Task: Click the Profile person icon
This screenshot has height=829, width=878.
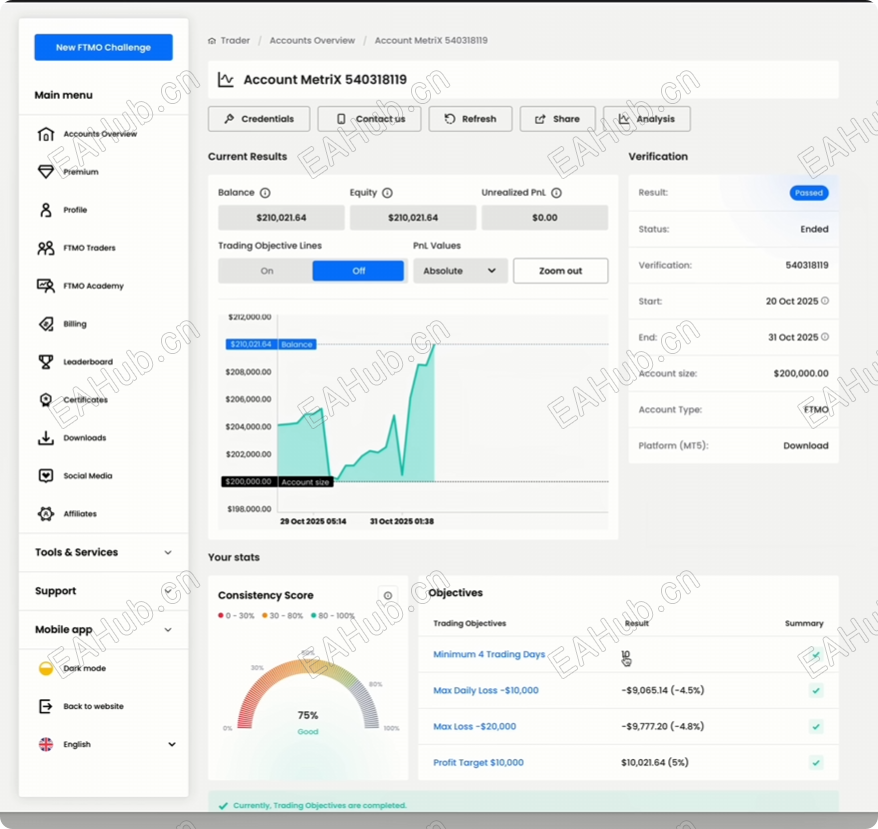Action: tap(46, 209)
